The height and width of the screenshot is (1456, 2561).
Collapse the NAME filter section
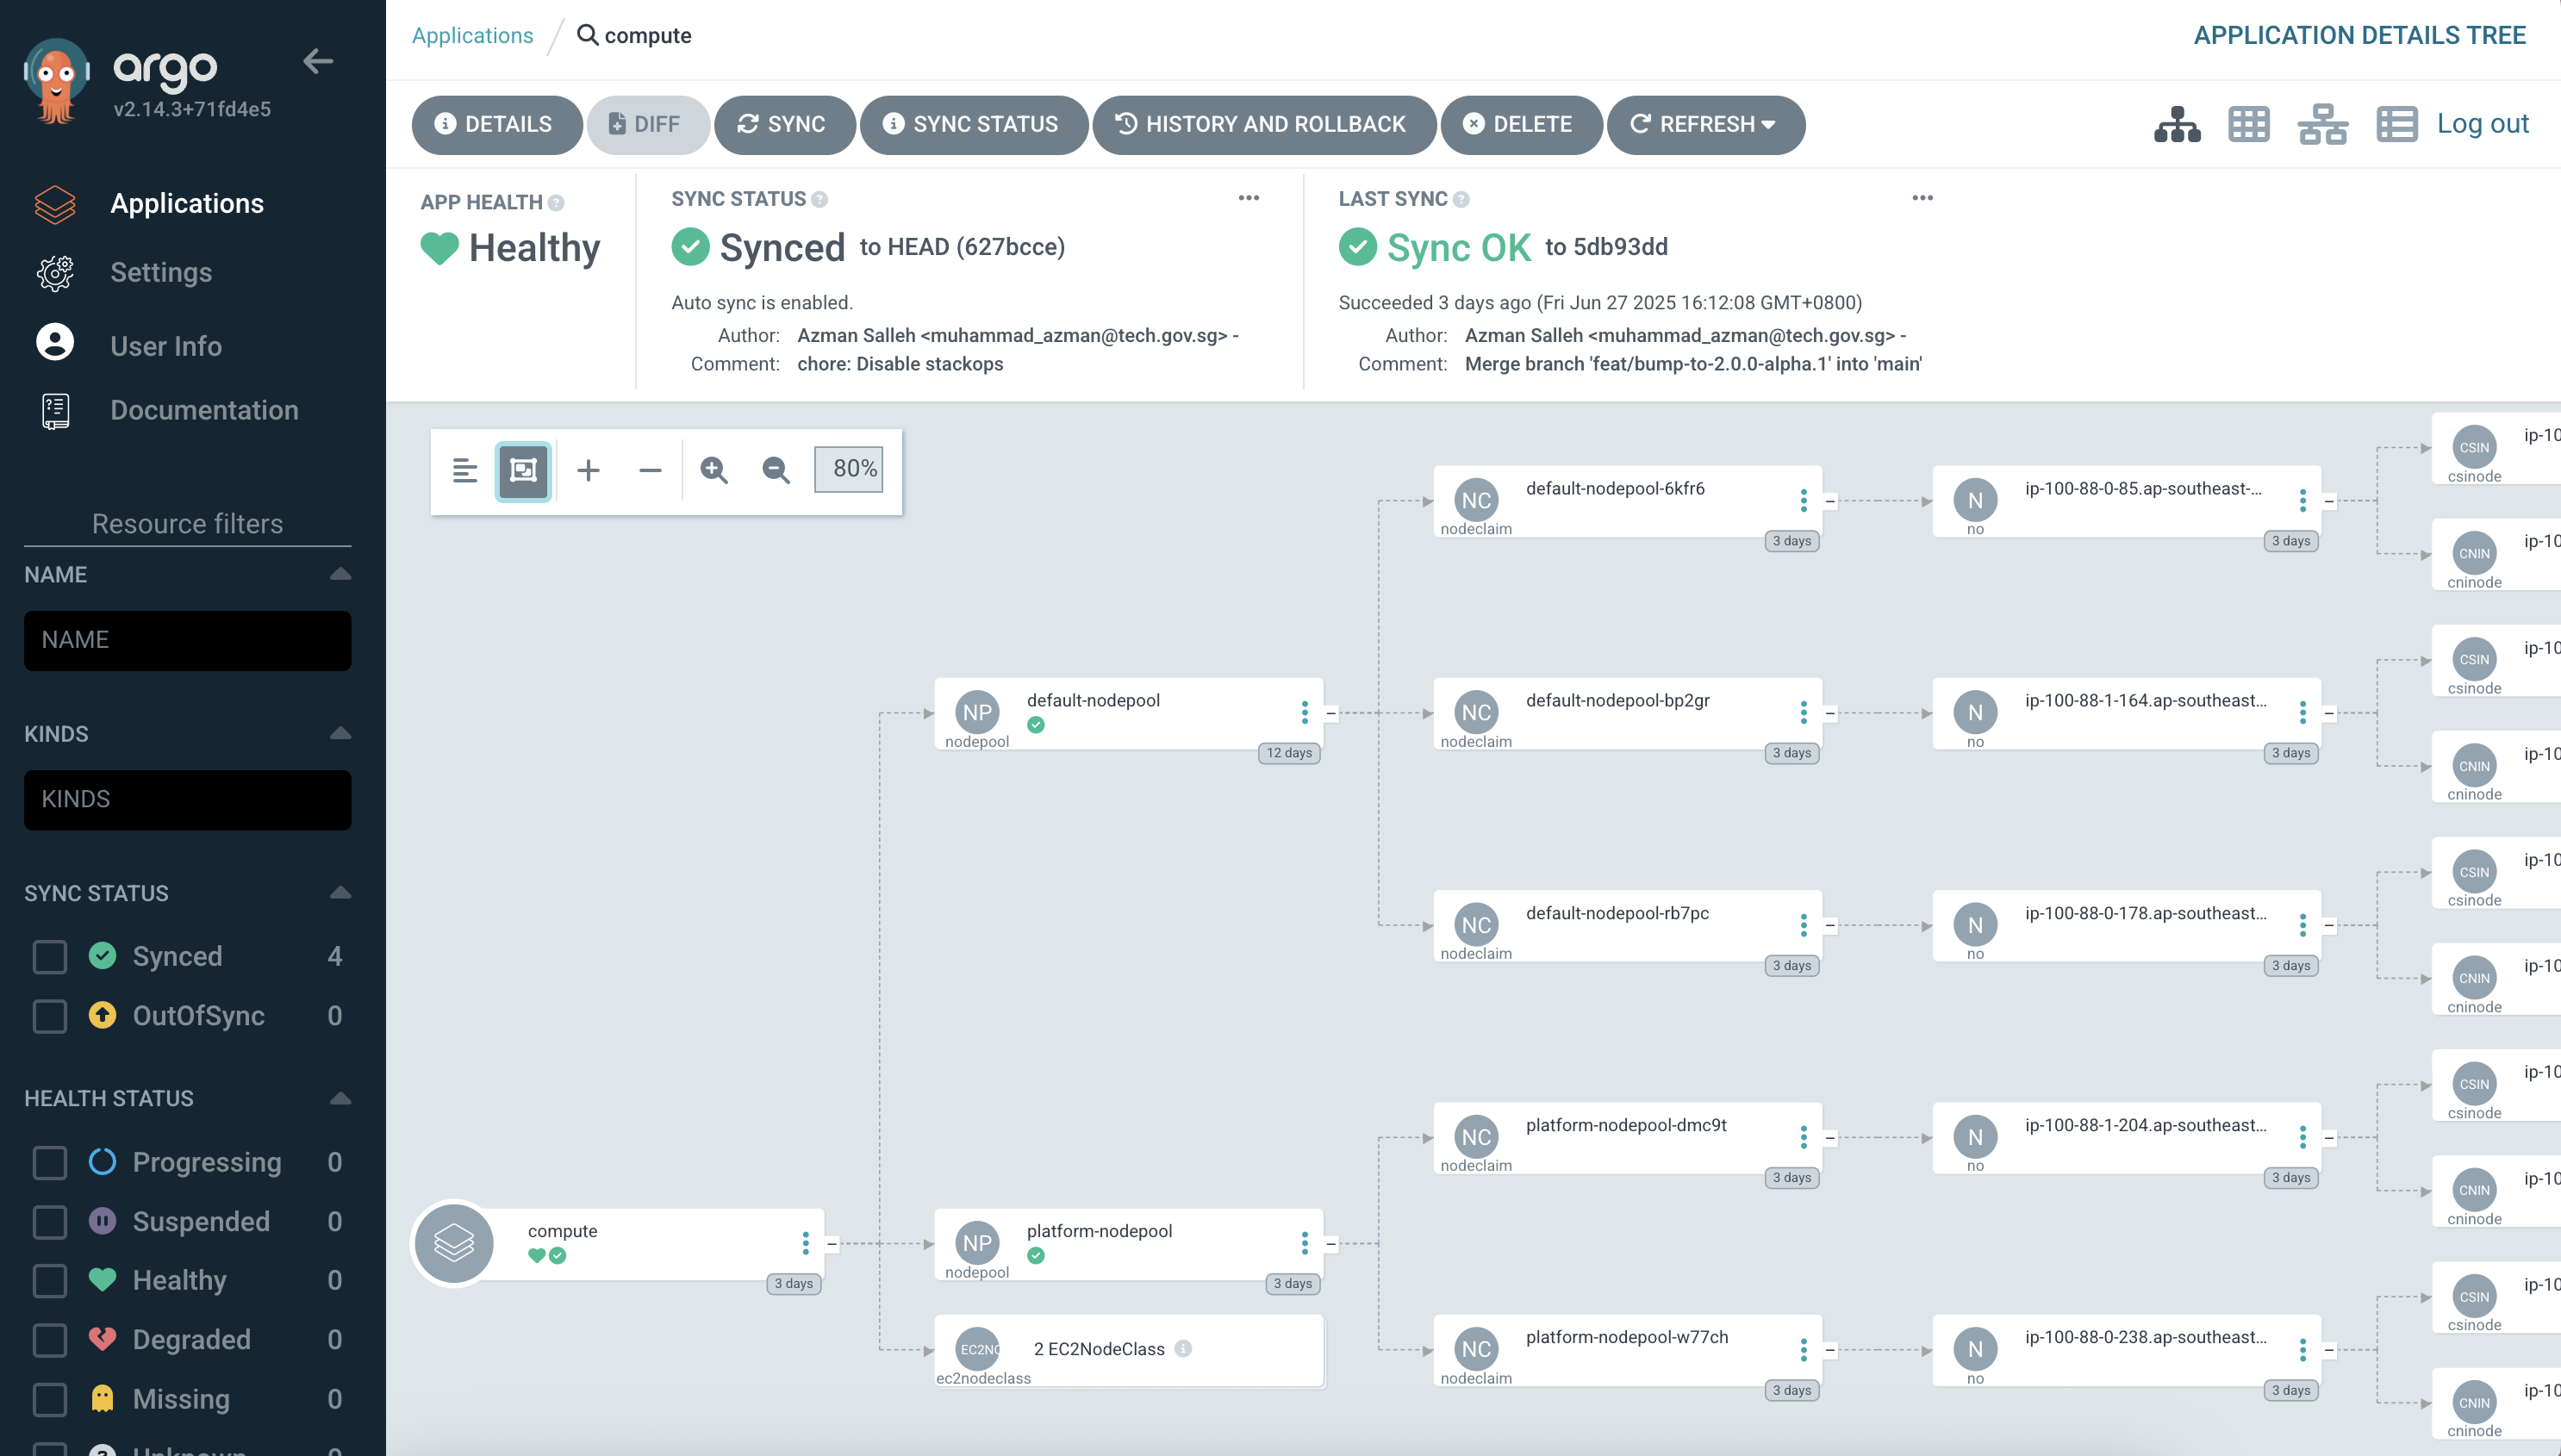[x=340, y=573]
